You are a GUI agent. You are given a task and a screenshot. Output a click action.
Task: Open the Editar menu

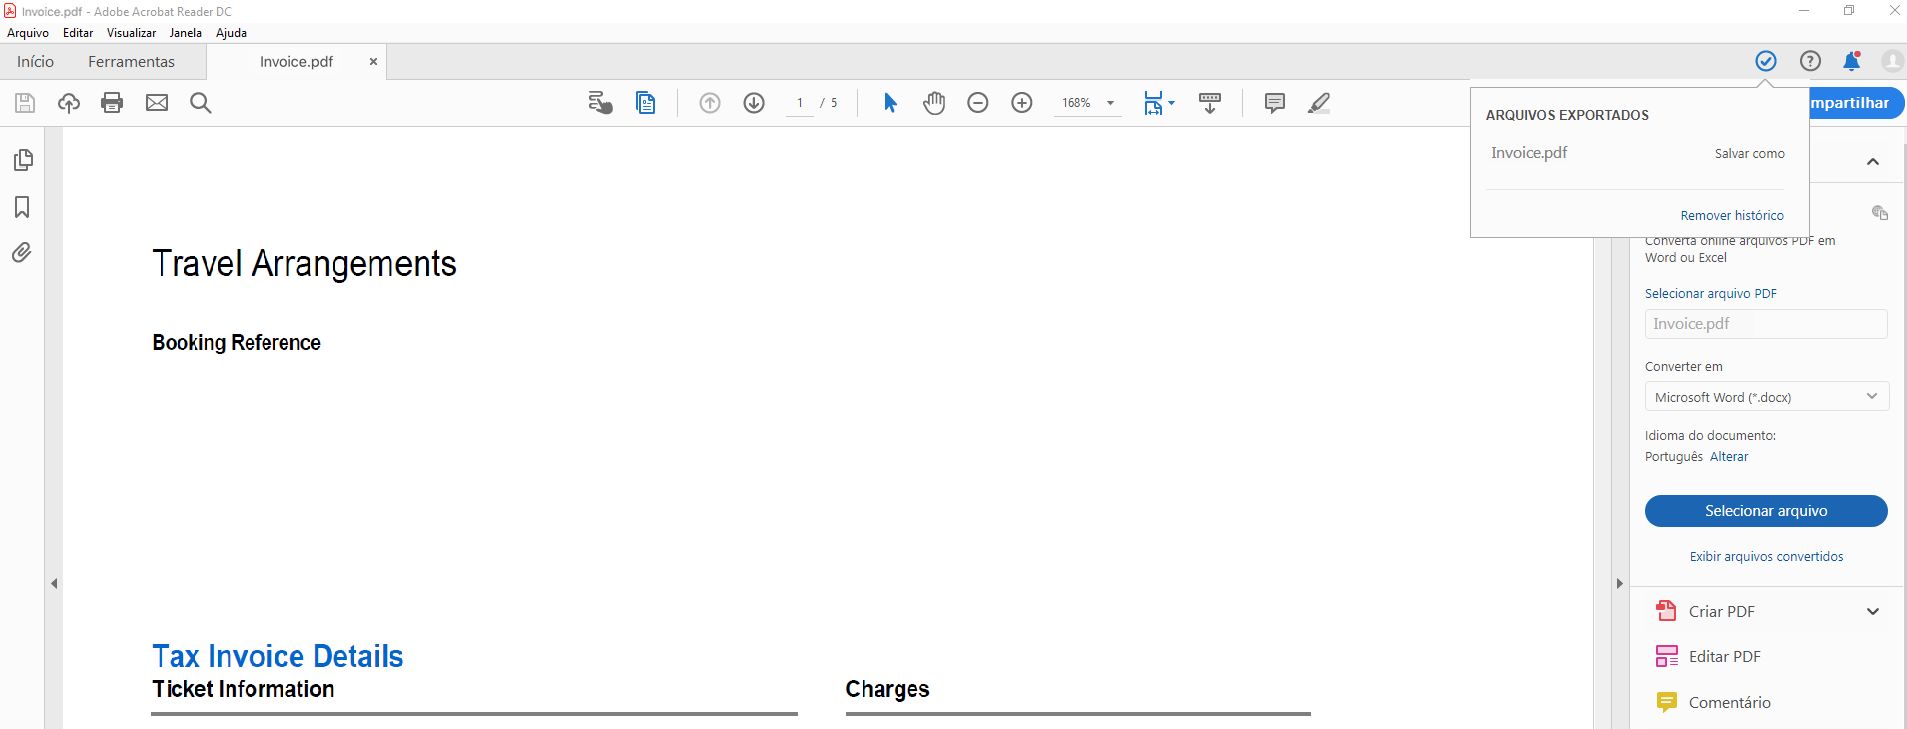coord(78,33)
